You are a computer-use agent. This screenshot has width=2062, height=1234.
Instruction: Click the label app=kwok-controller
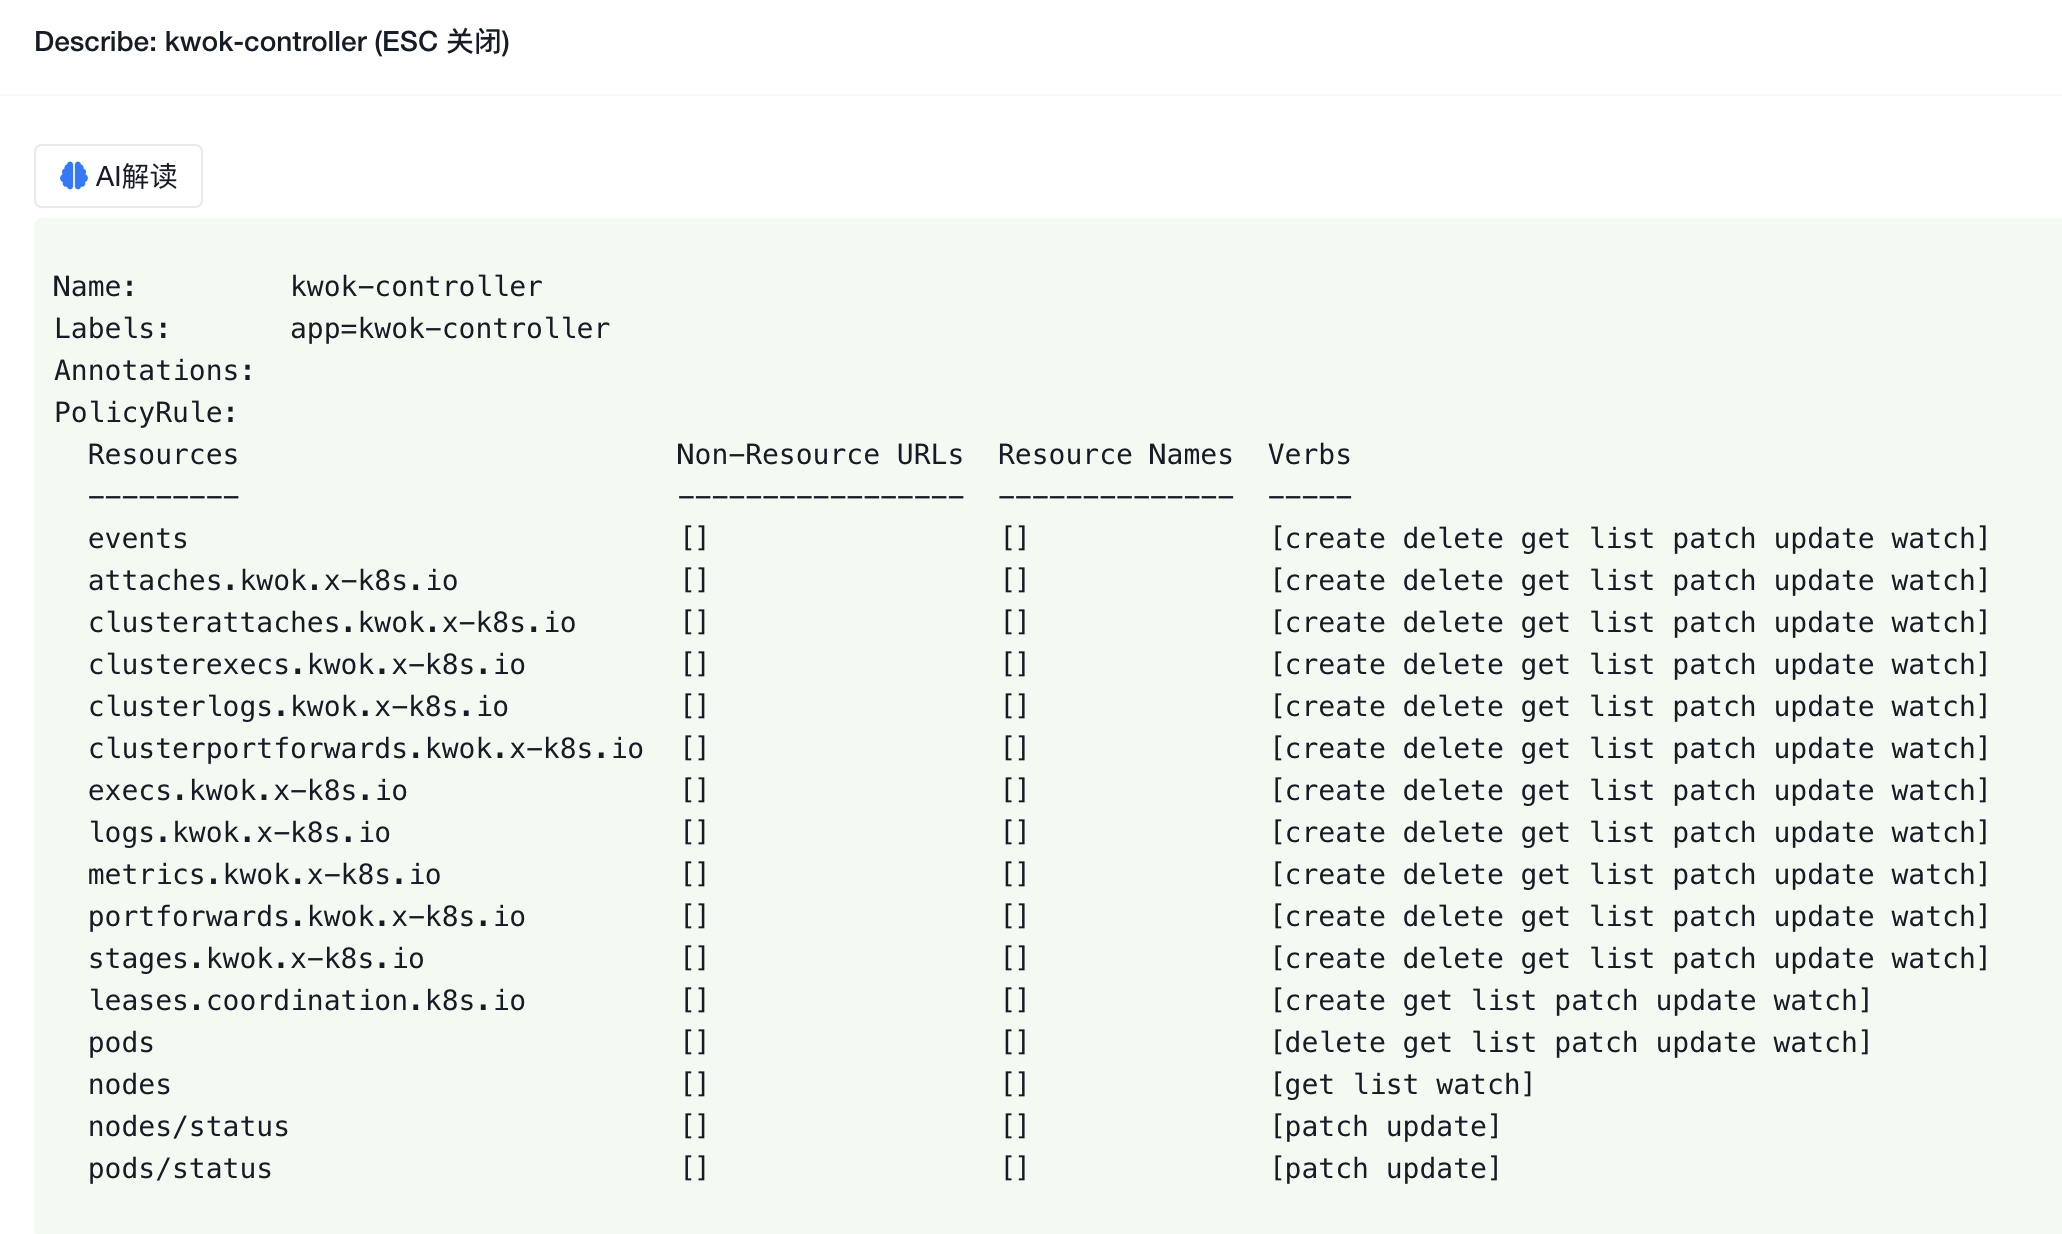click(450, 329)
